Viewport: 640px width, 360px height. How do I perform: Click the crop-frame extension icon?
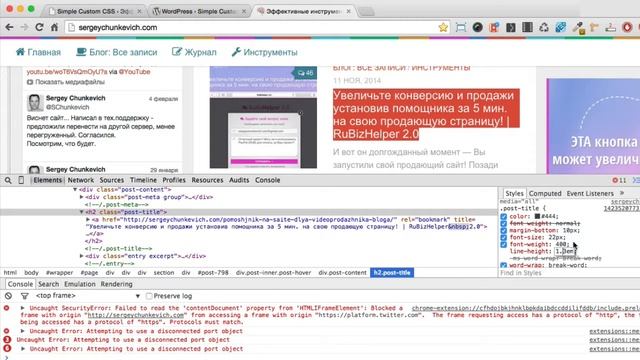tap(460, 27)
